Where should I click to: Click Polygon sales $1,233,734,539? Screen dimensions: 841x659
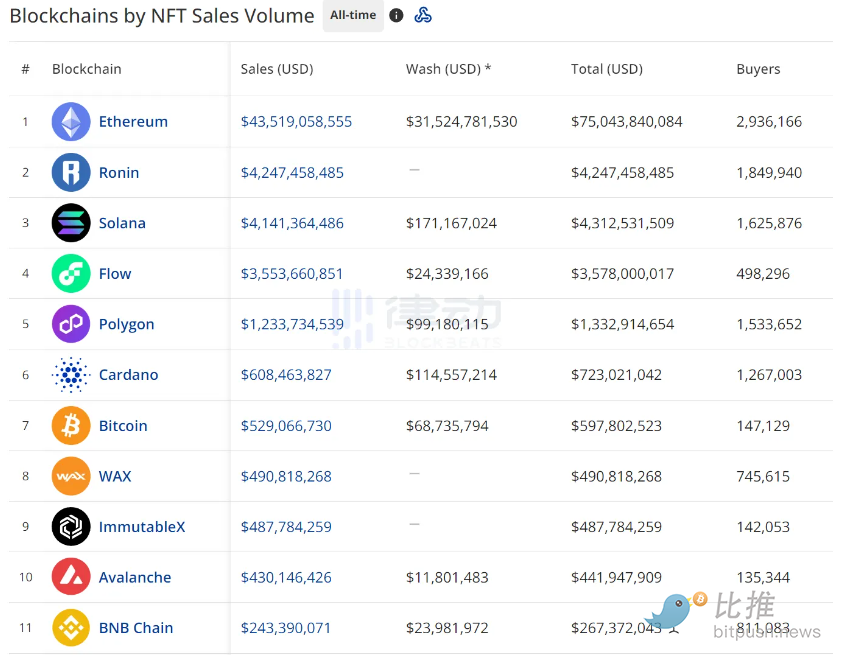click(292, 324)
